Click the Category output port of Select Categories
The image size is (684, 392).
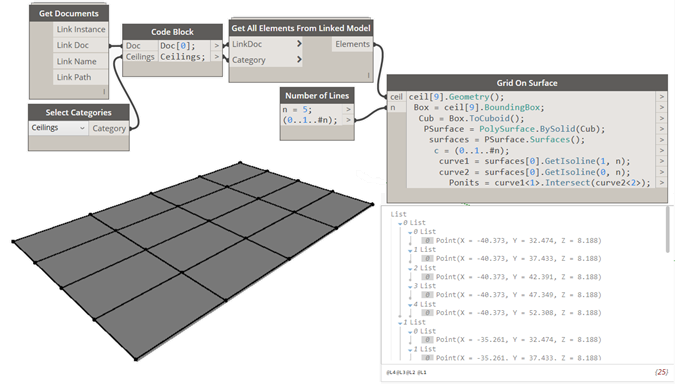[109, 128]
